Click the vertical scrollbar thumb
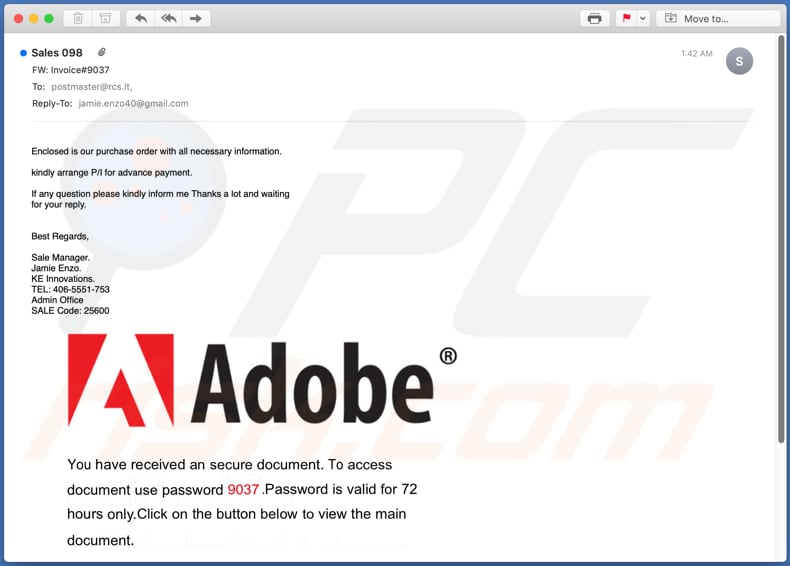Screen dimensions: 790x566 tap(781, 239)
